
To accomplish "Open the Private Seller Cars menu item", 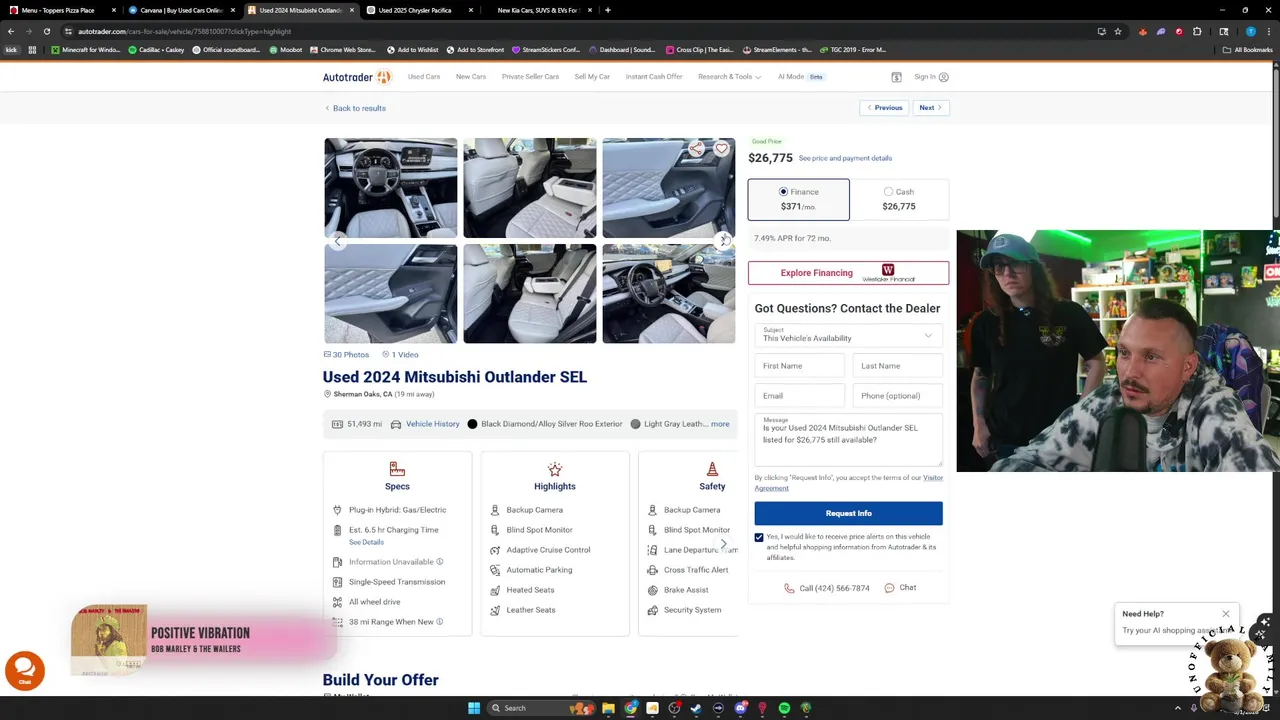I will pyautogui.click(x=530, y=77).
